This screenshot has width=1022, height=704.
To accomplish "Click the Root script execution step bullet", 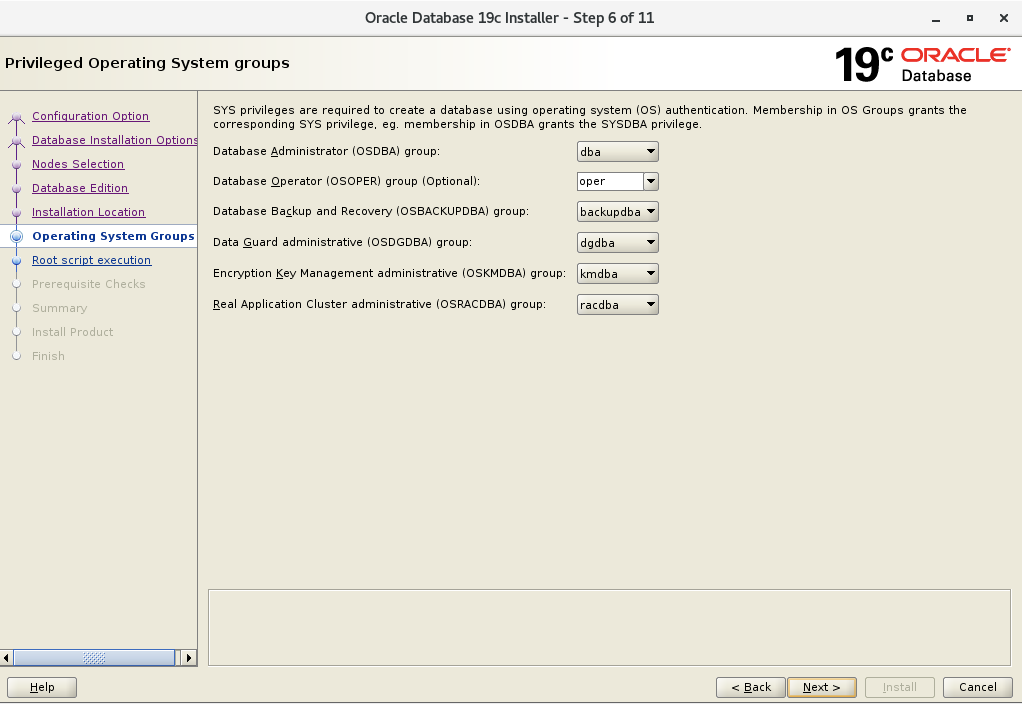I will 16,261.
